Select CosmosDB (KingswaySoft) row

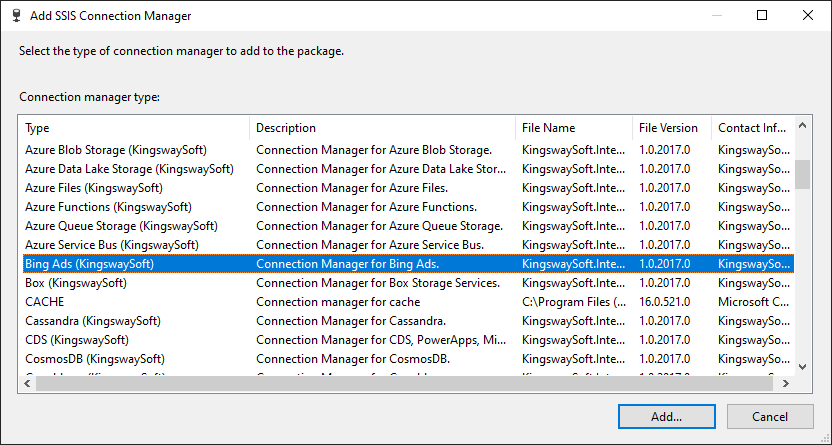point(408,359)
